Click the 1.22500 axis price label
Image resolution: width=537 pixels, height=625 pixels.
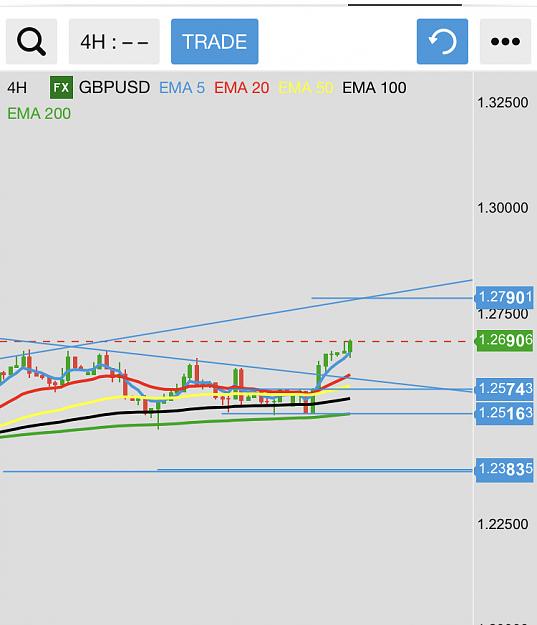[503, 524]
